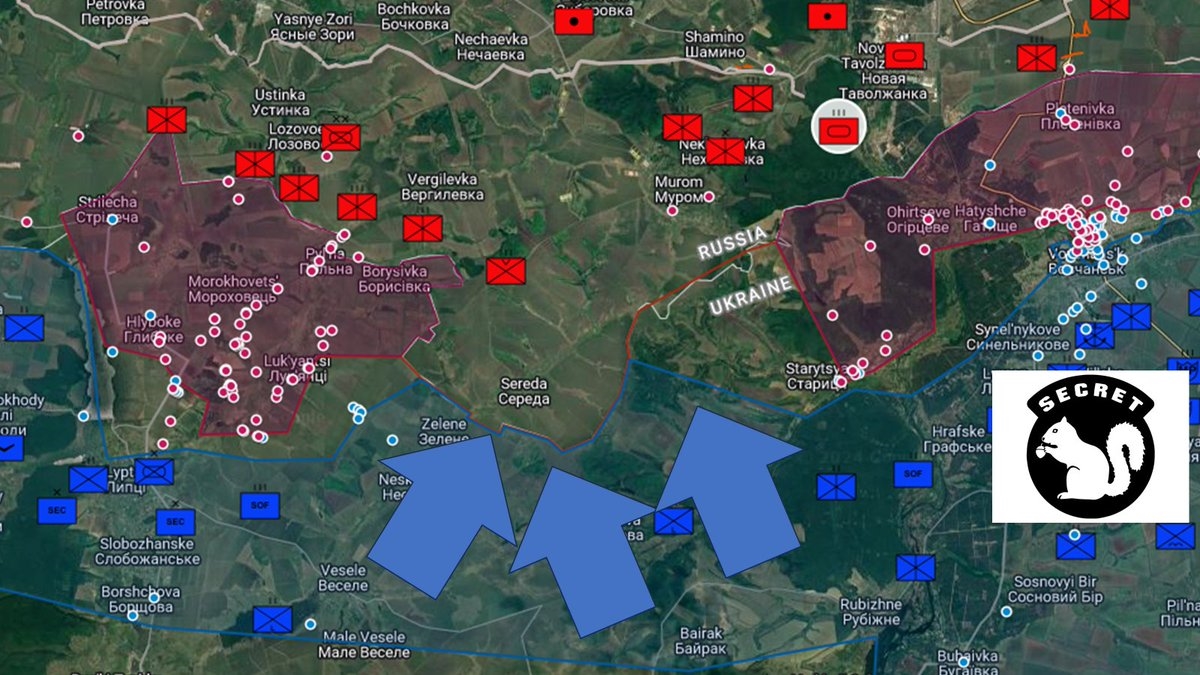Click the Borysivka label

click(395, 279)
